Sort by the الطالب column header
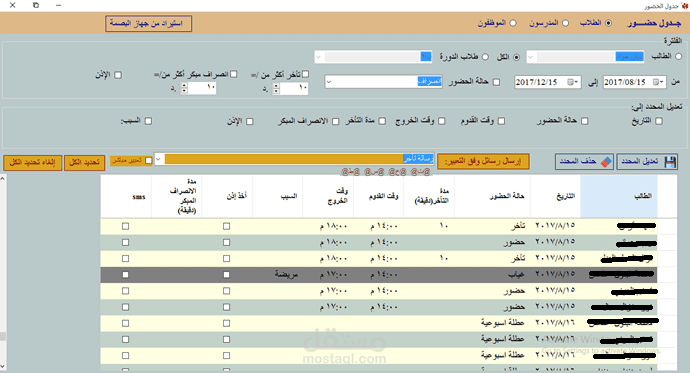 click(619, 196)
